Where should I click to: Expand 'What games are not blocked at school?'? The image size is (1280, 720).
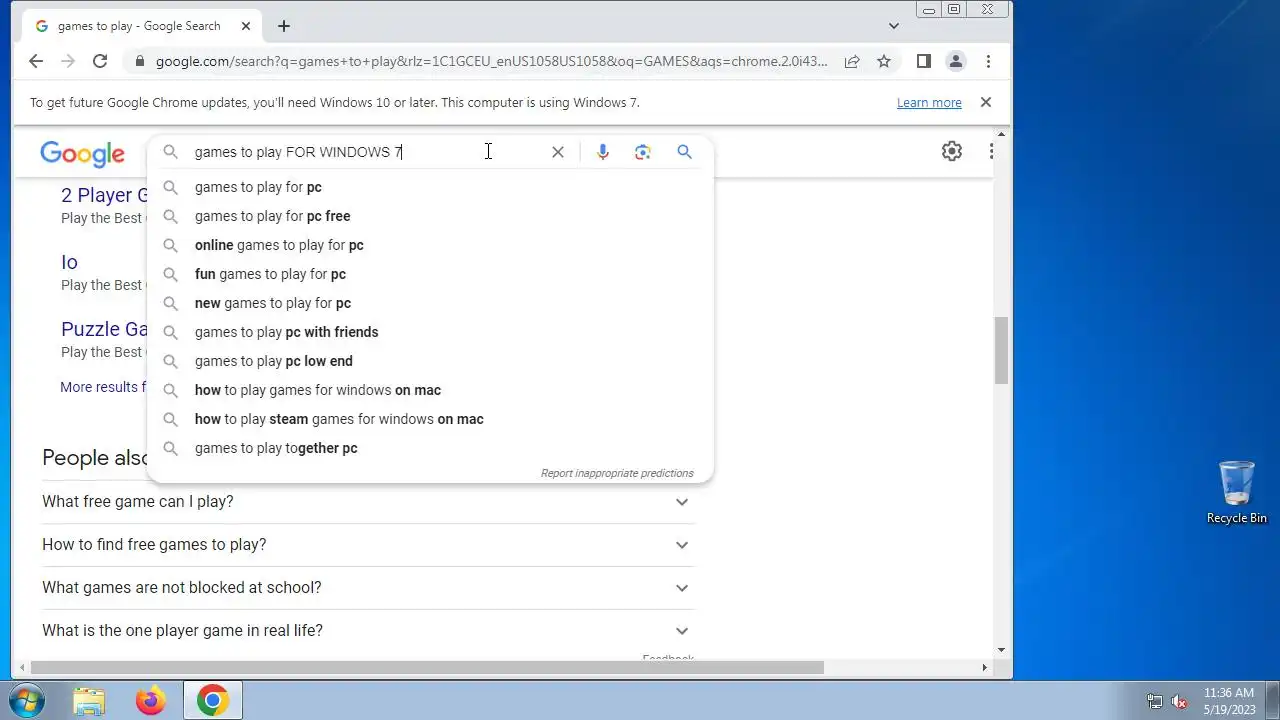coord(368,588)
